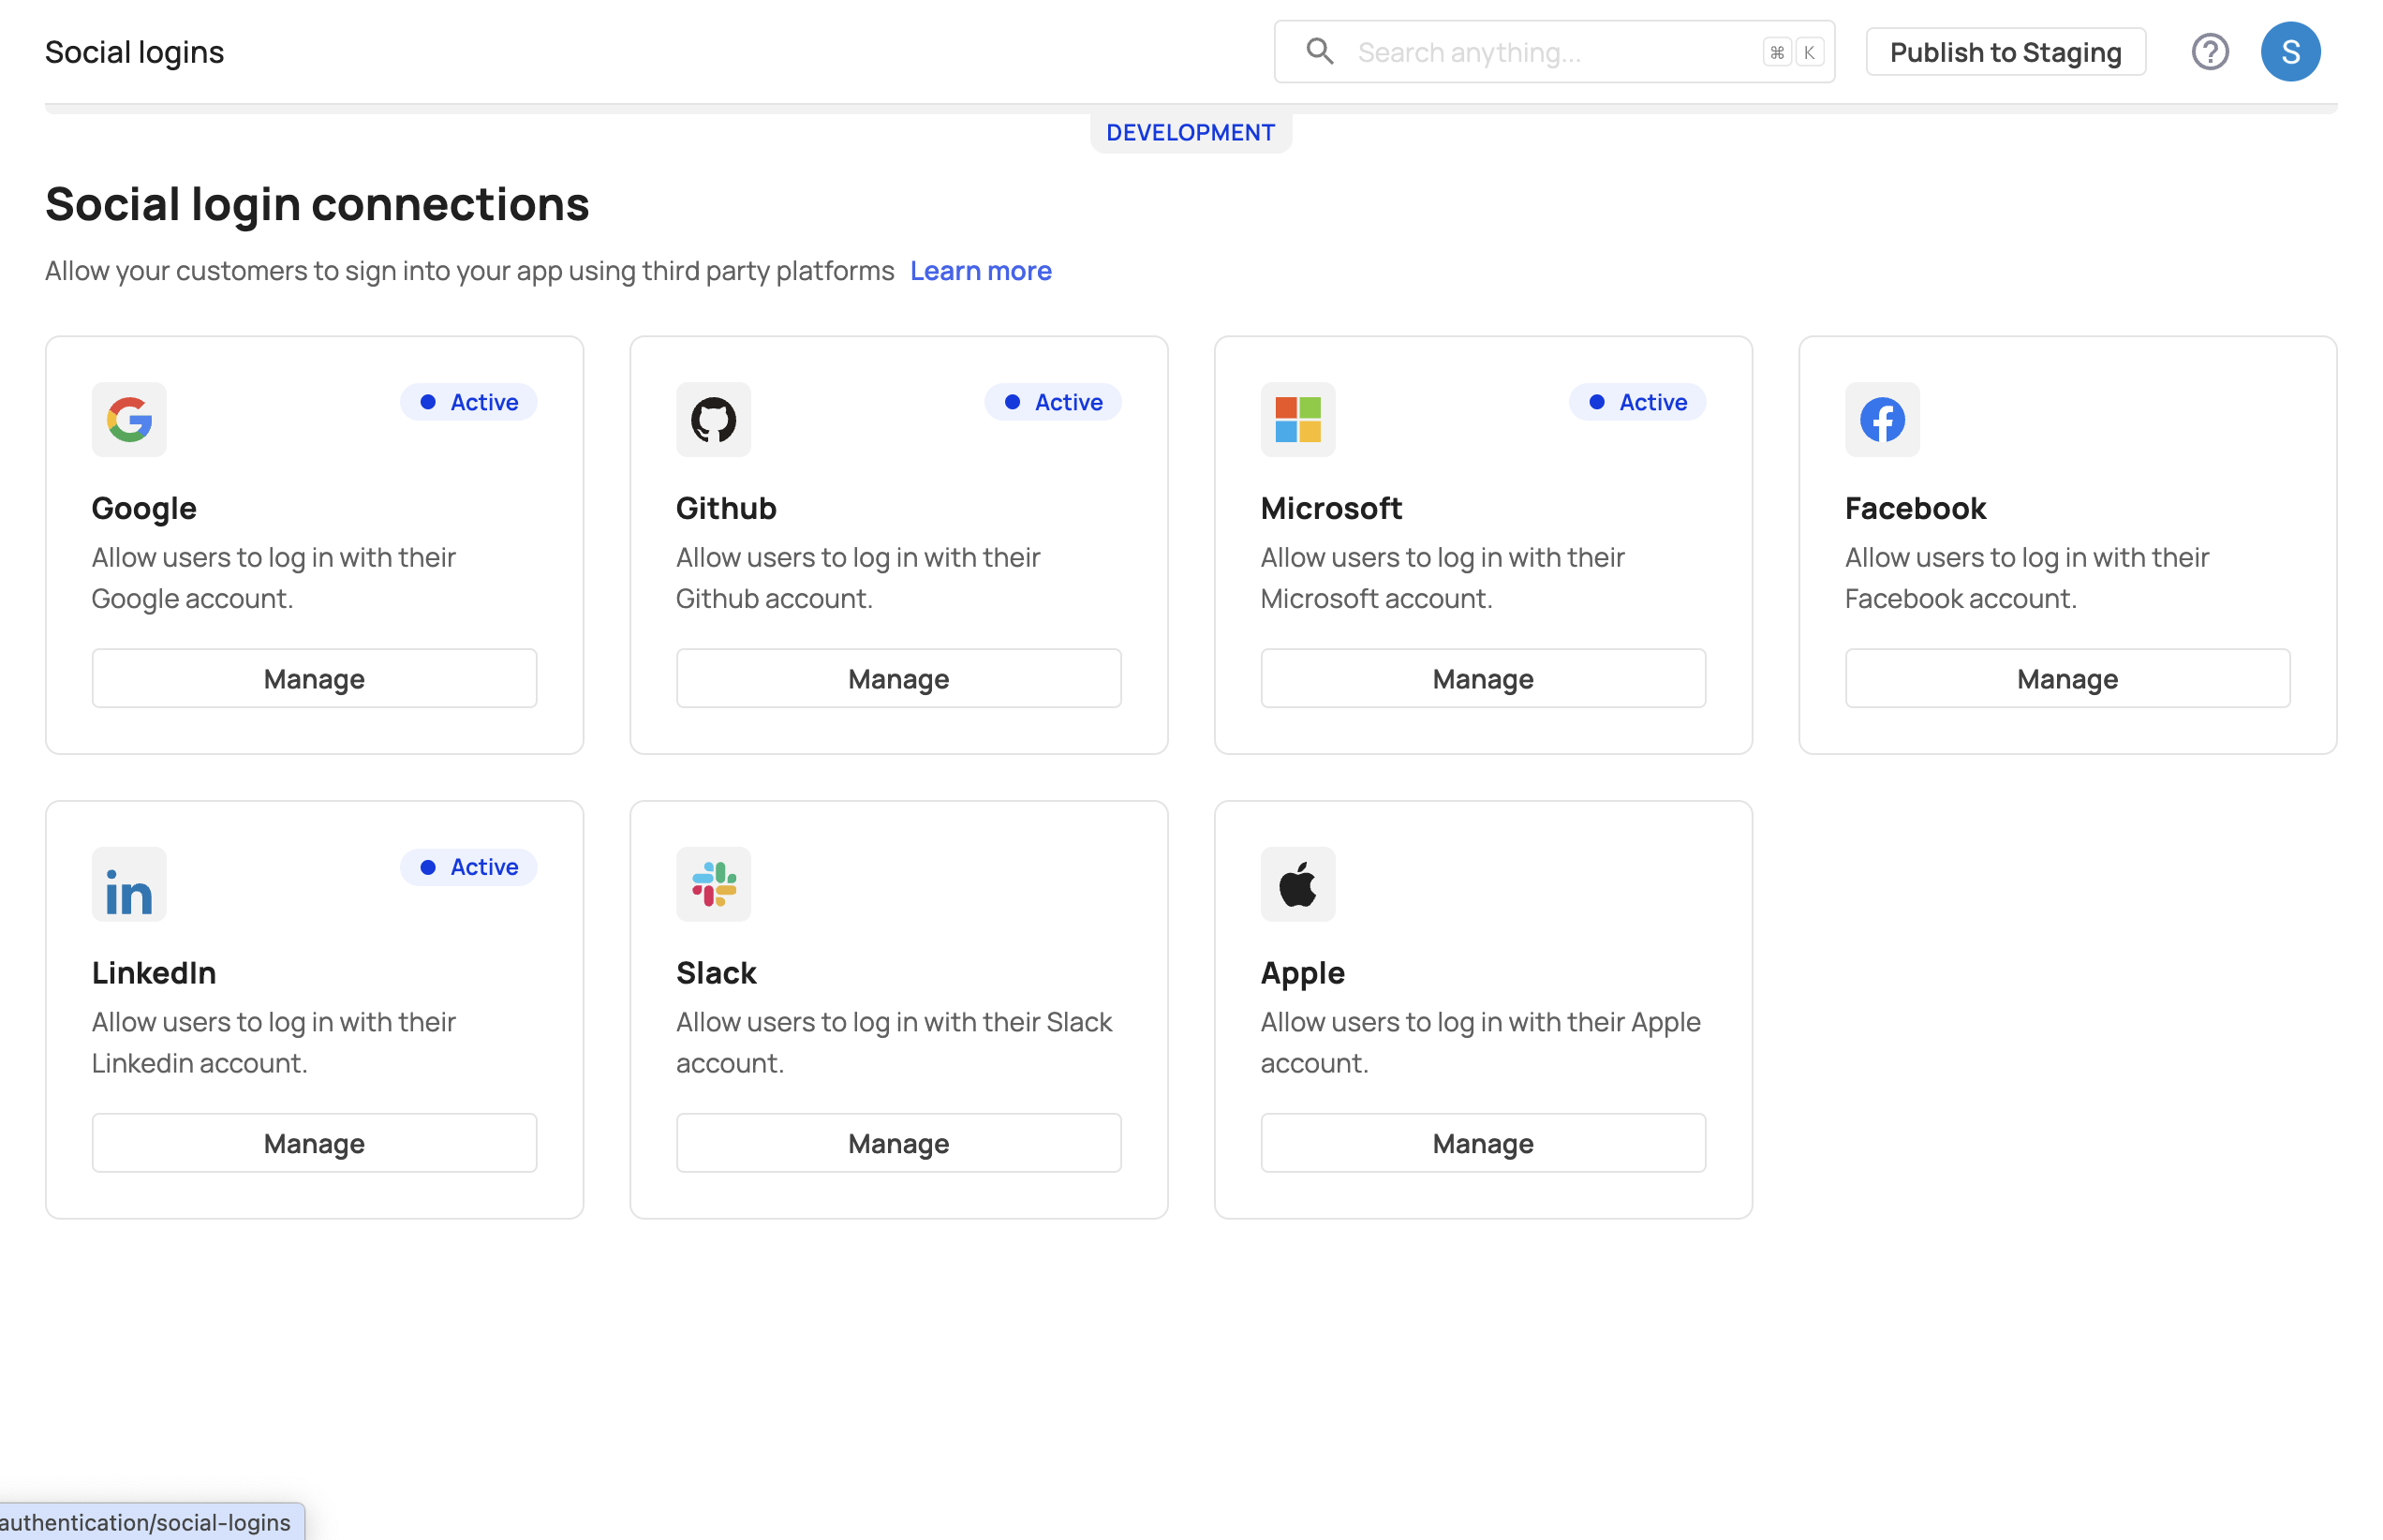Click the Github octocat icon
Screen dimensions: 2383x1540
[713, 419]
